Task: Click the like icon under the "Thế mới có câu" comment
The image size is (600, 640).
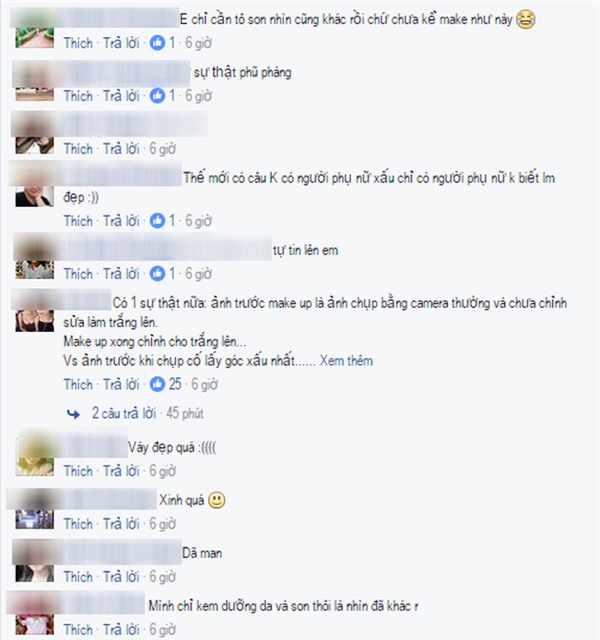Action: [x=157, y=221]
